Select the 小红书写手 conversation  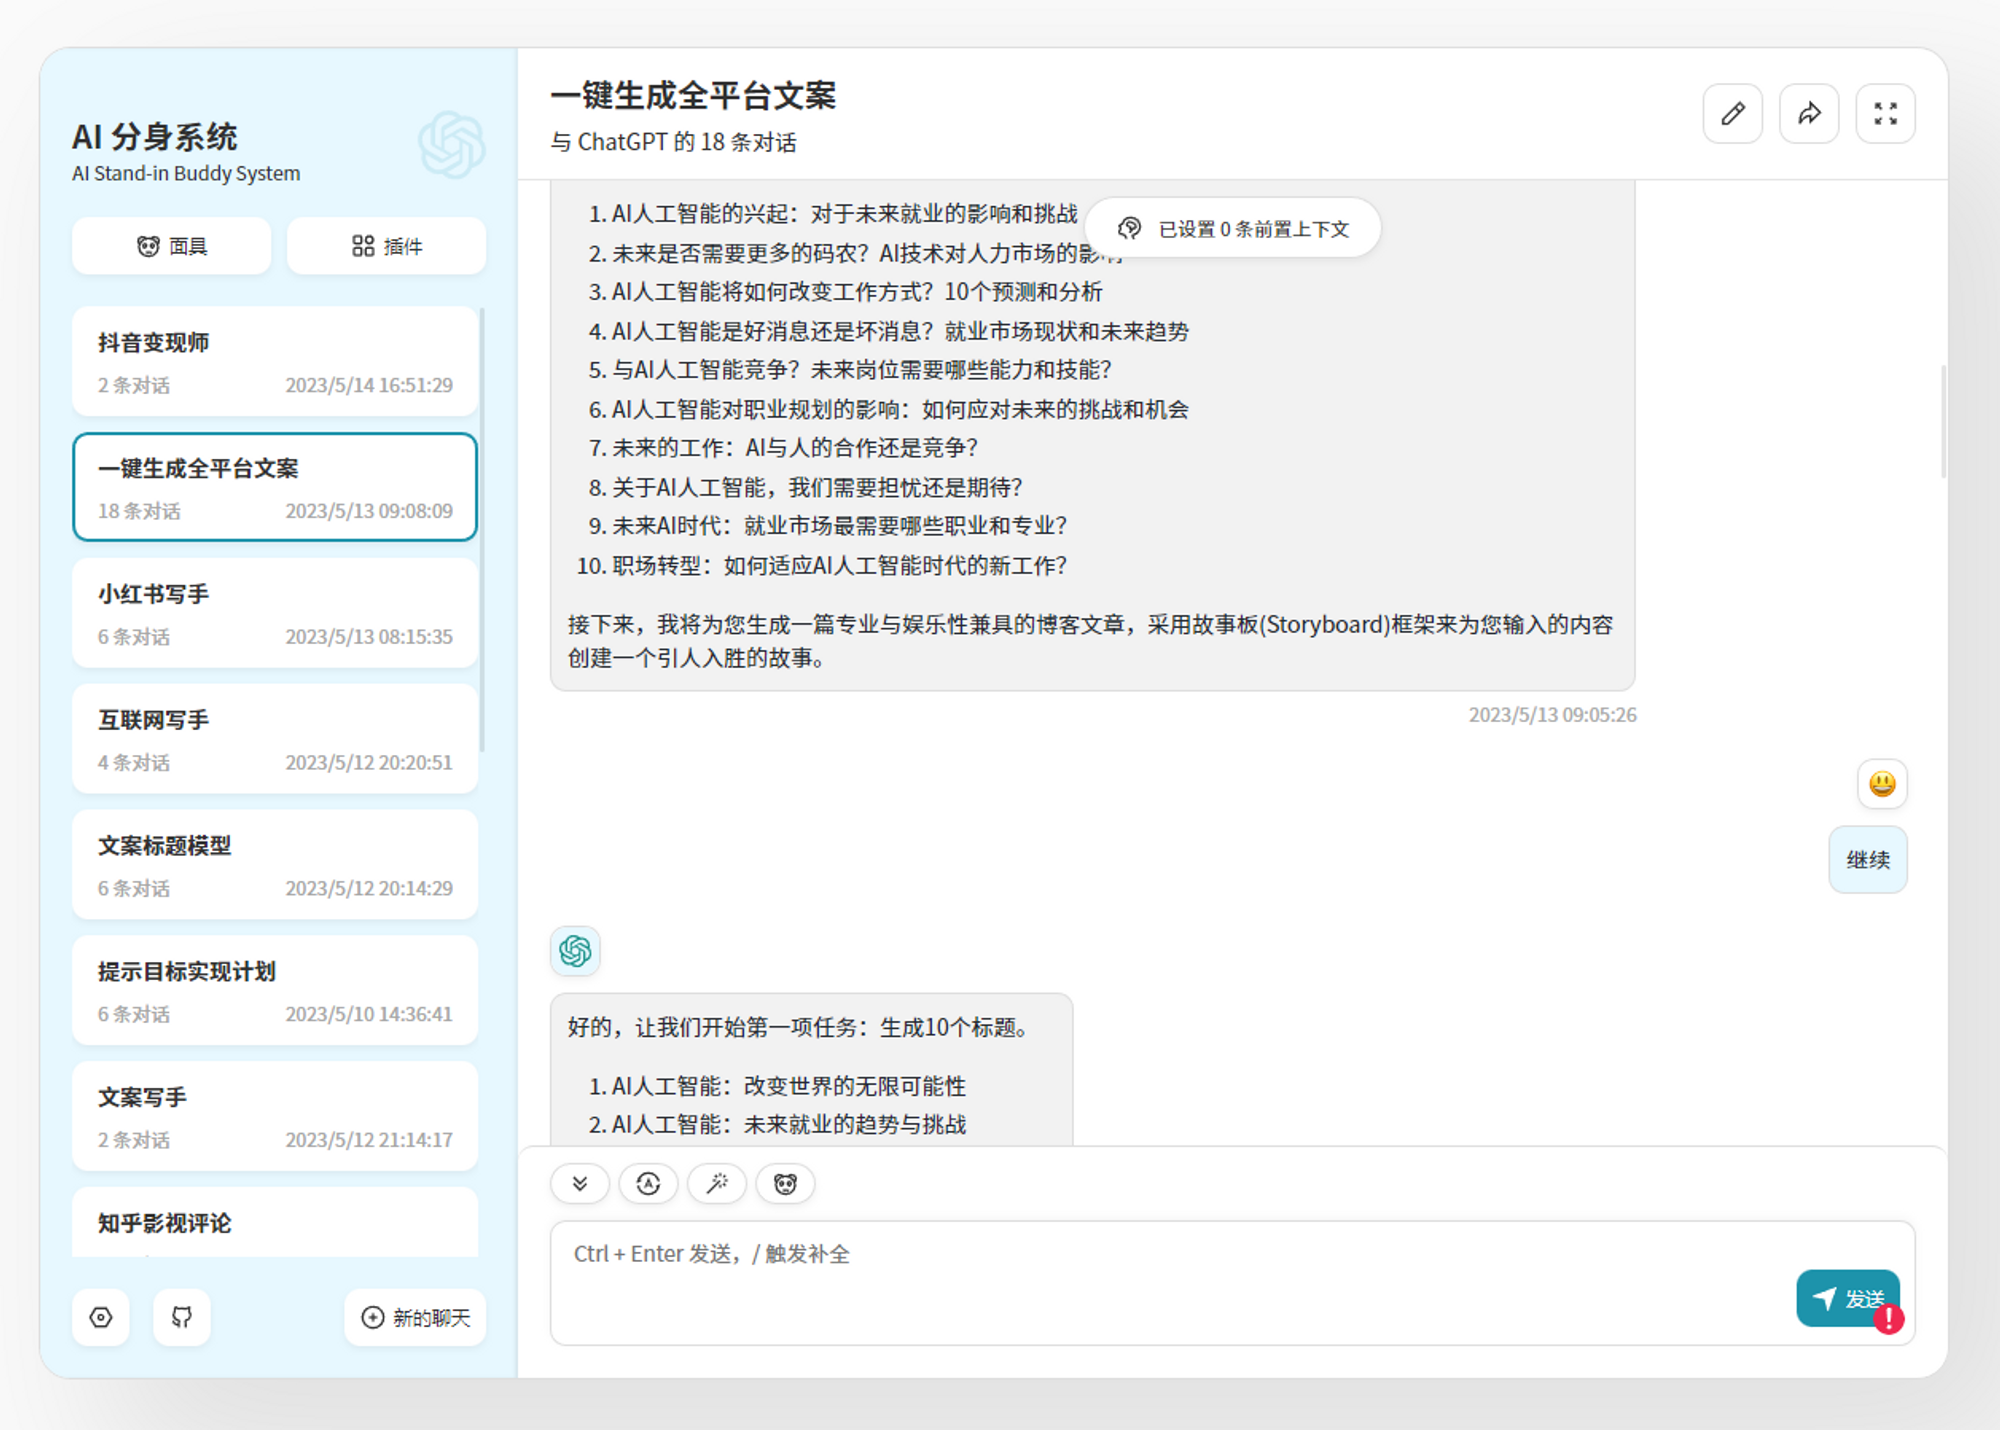click(275, 613)
